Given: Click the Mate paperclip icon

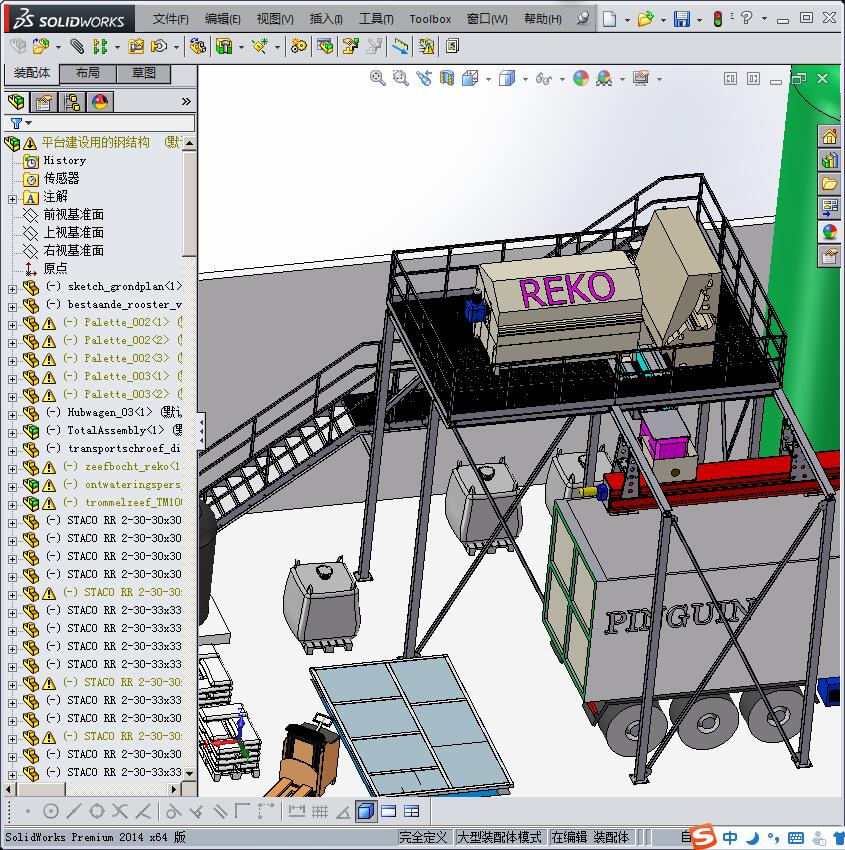Looking at the screenshot, I should 77,46.
